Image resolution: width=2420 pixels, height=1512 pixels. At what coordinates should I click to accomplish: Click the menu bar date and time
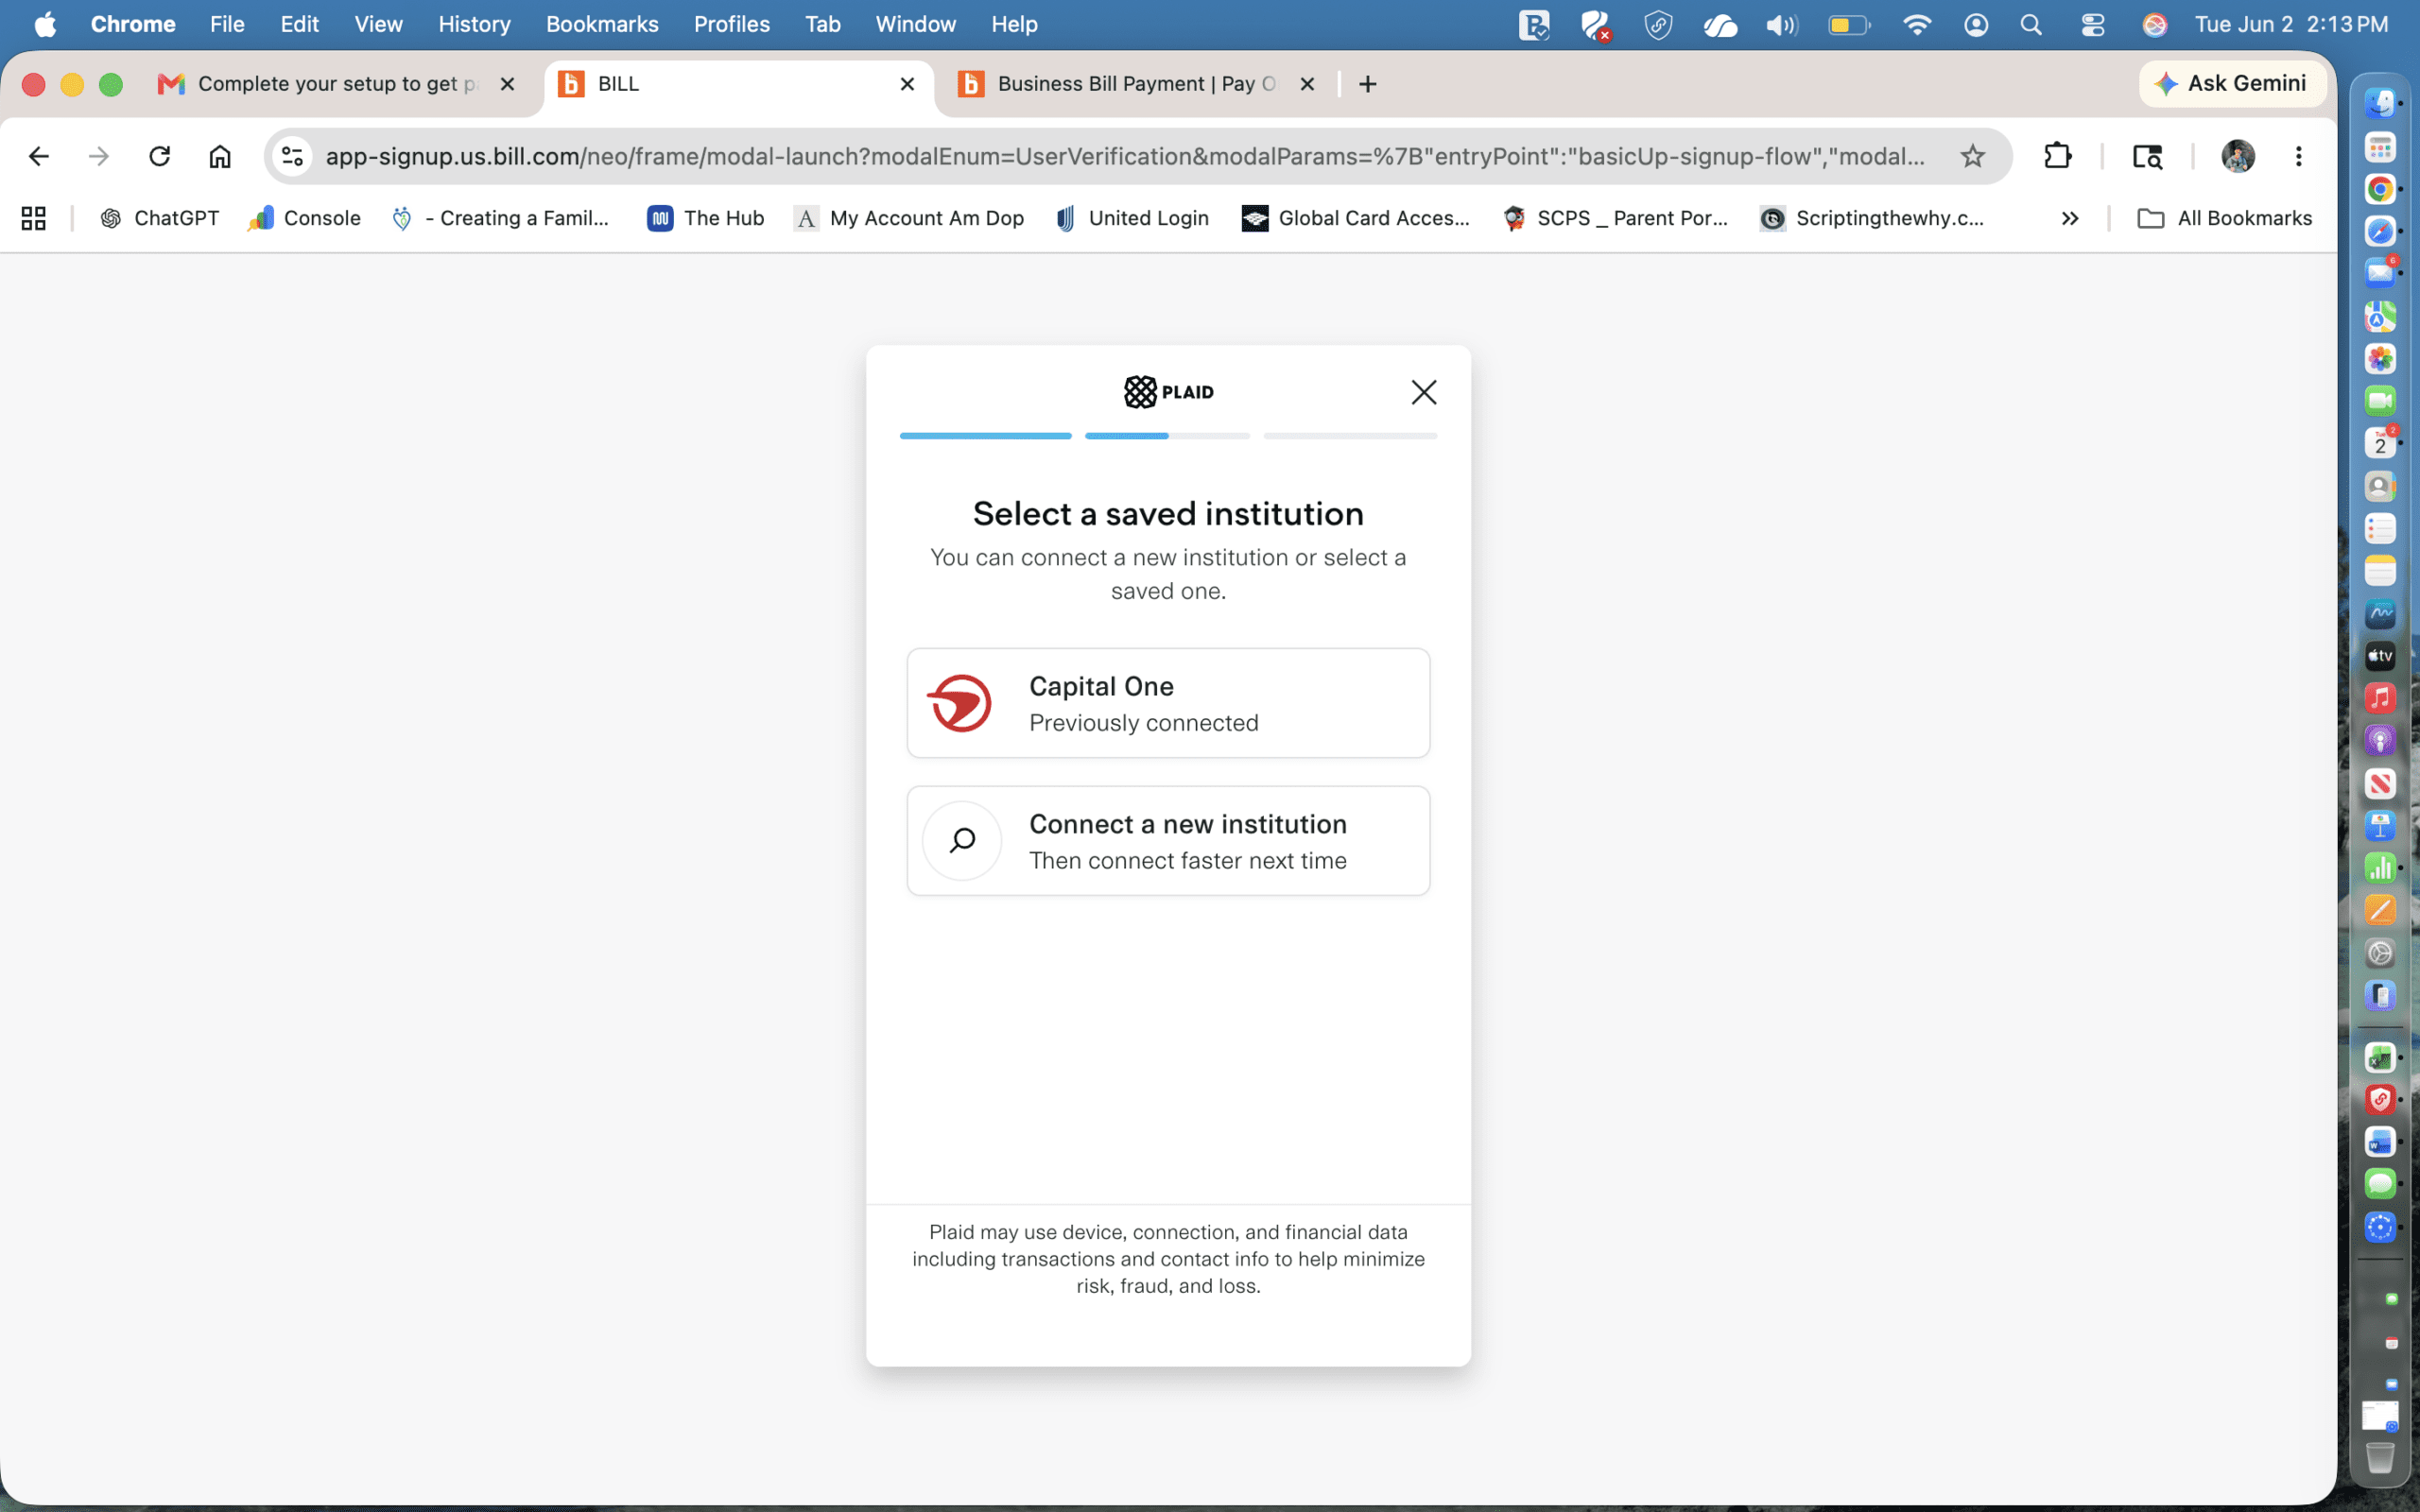pyautogui.click(x=2291, y=24)
